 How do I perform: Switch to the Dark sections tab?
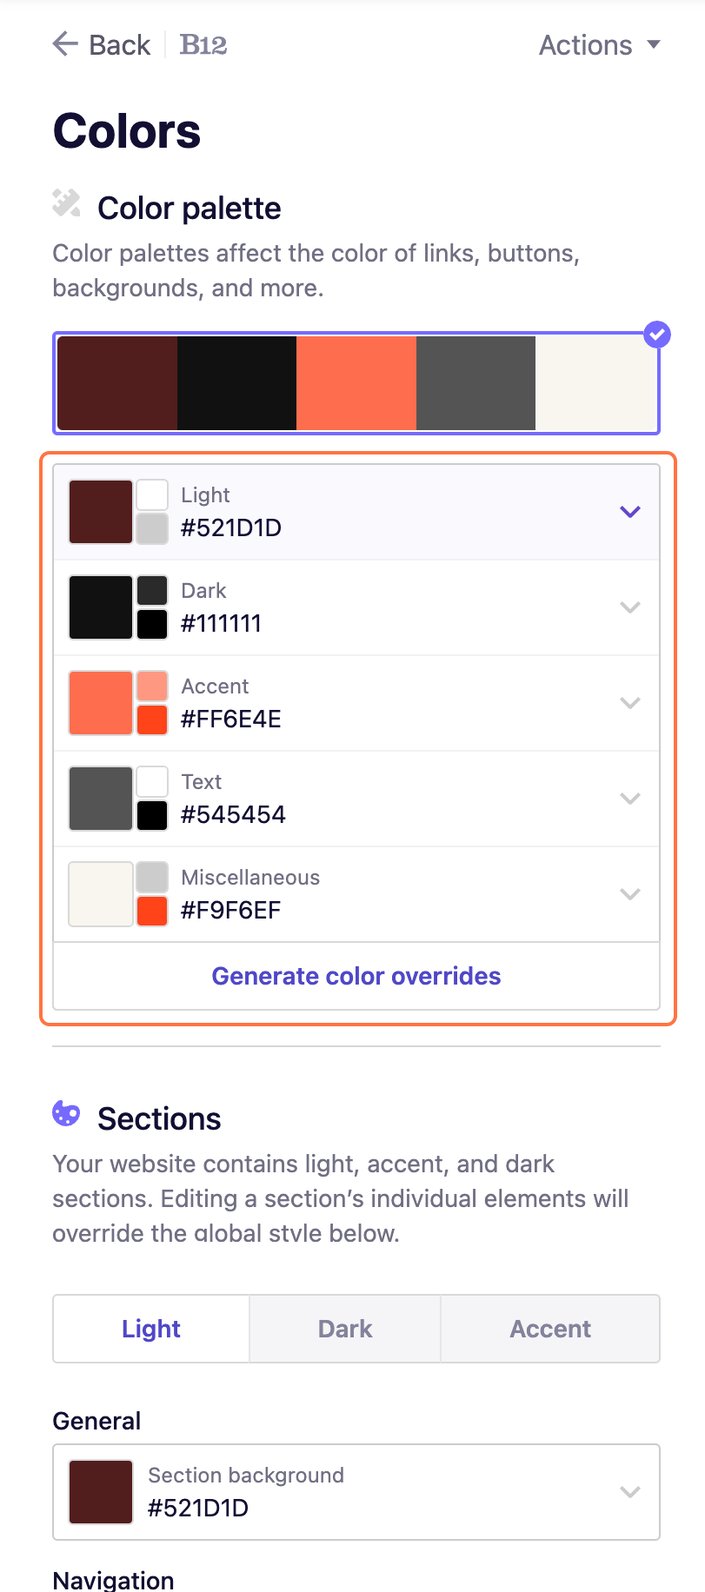(x=344, y=1328)
